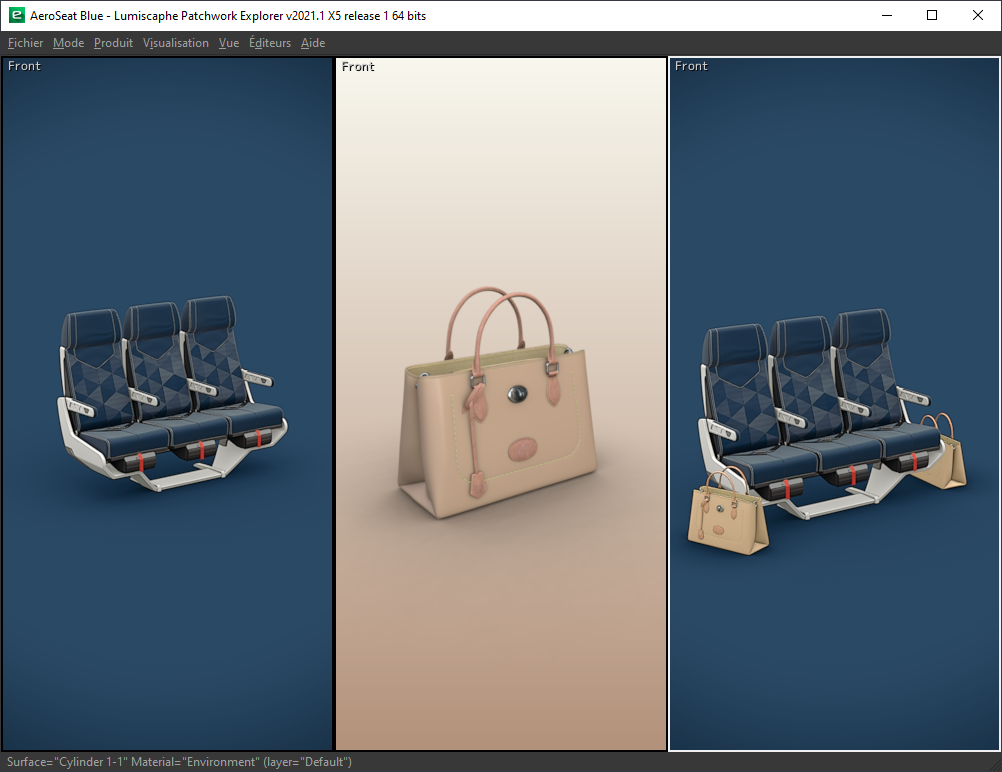
Task: Click the green Patchwork Explorer app icon
Action: coord(16,15)
